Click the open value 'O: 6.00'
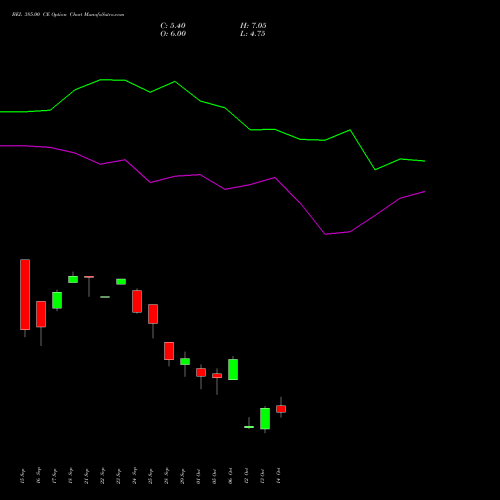Viewport: 500px width, 500px height. coord(173,34)
